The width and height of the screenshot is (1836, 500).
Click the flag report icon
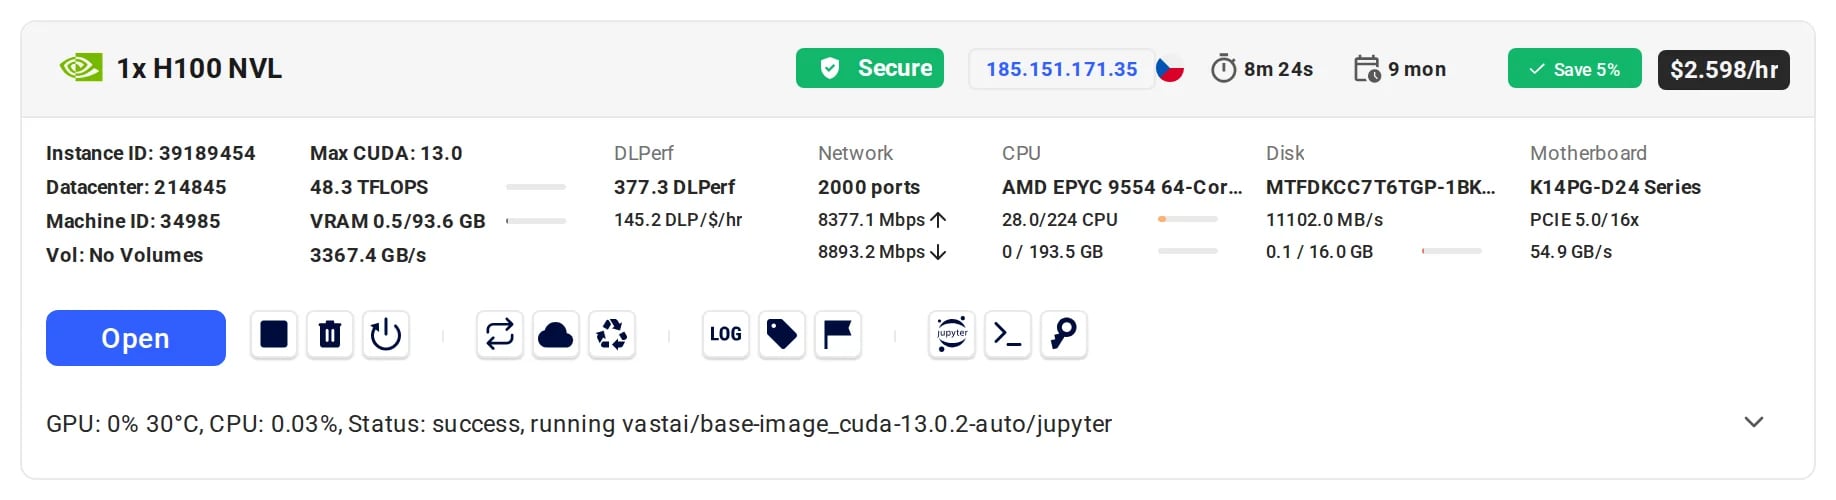point(838,334)
